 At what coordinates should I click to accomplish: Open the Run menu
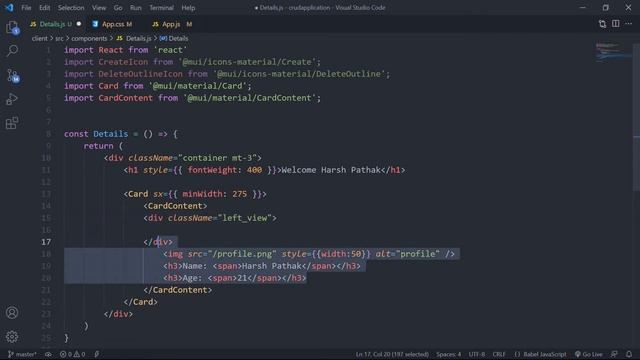coord(136,8)
